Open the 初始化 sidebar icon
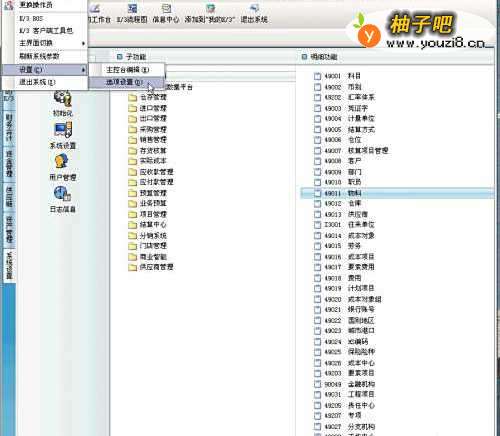The width and height of the screenshot is (500, 436). tap(62, 99)
